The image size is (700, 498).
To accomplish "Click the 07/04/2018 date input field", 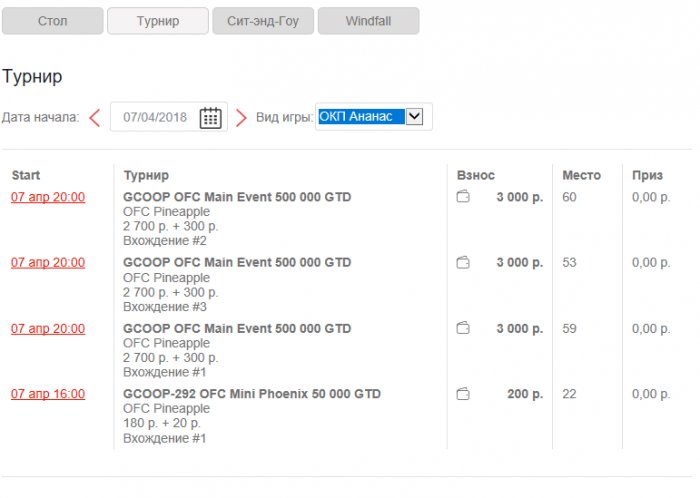I will [155, 118].
